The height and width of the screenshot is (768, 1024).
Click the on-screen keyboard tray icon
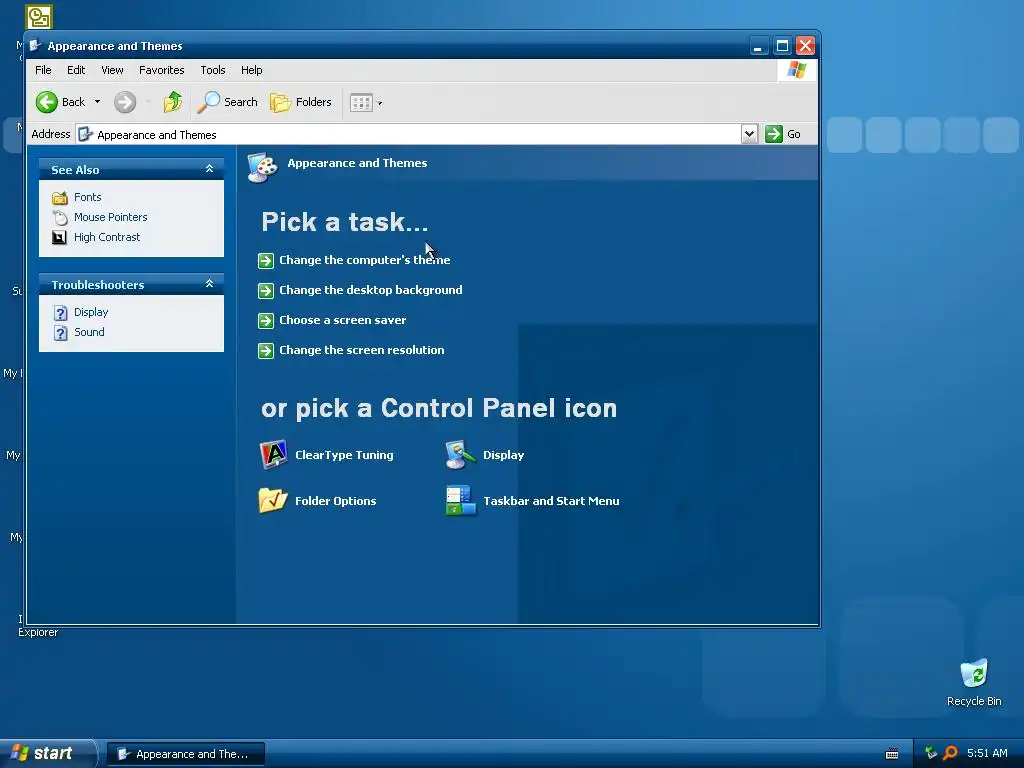(x=891, y=754)
